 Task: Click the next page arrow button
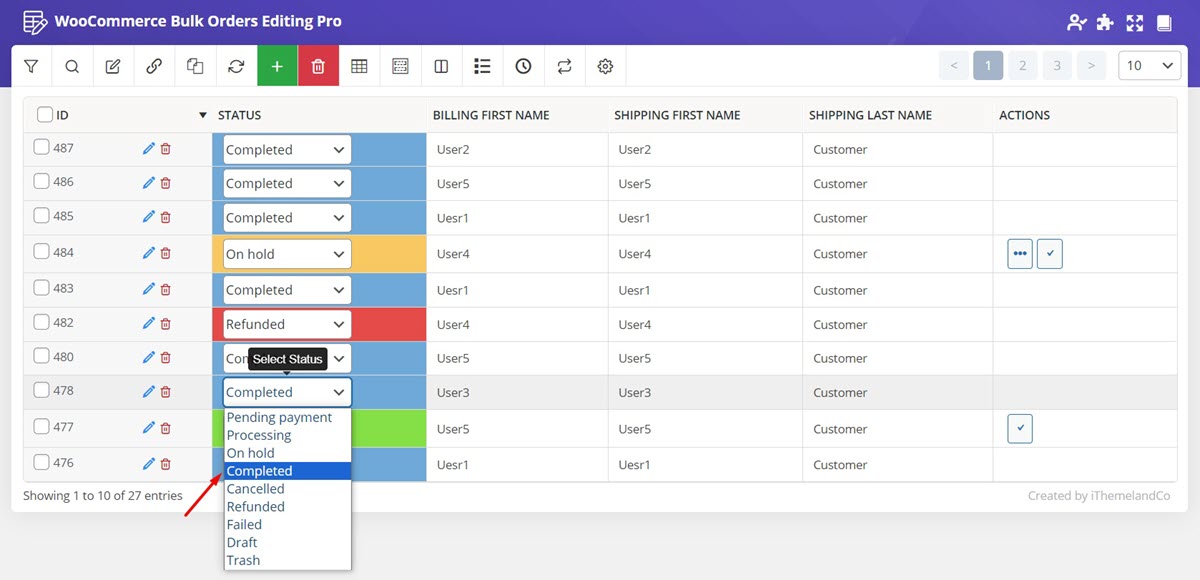click(1091, 66)
